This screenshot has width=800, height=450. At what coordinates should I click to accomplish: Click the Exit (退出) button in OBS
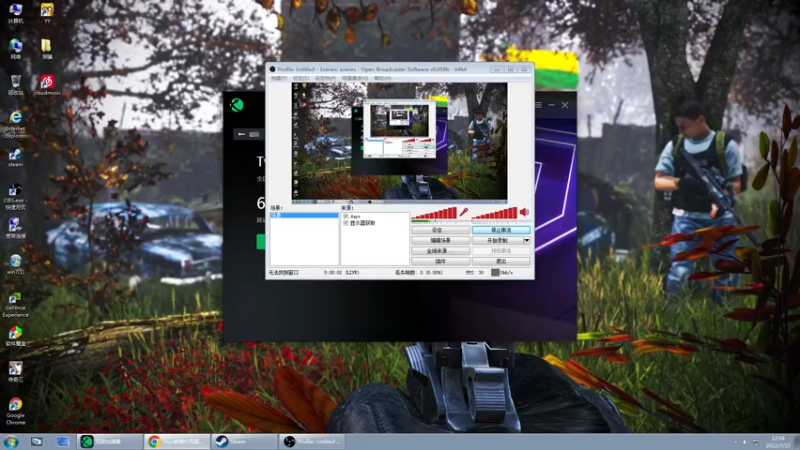tap(501, 261)
